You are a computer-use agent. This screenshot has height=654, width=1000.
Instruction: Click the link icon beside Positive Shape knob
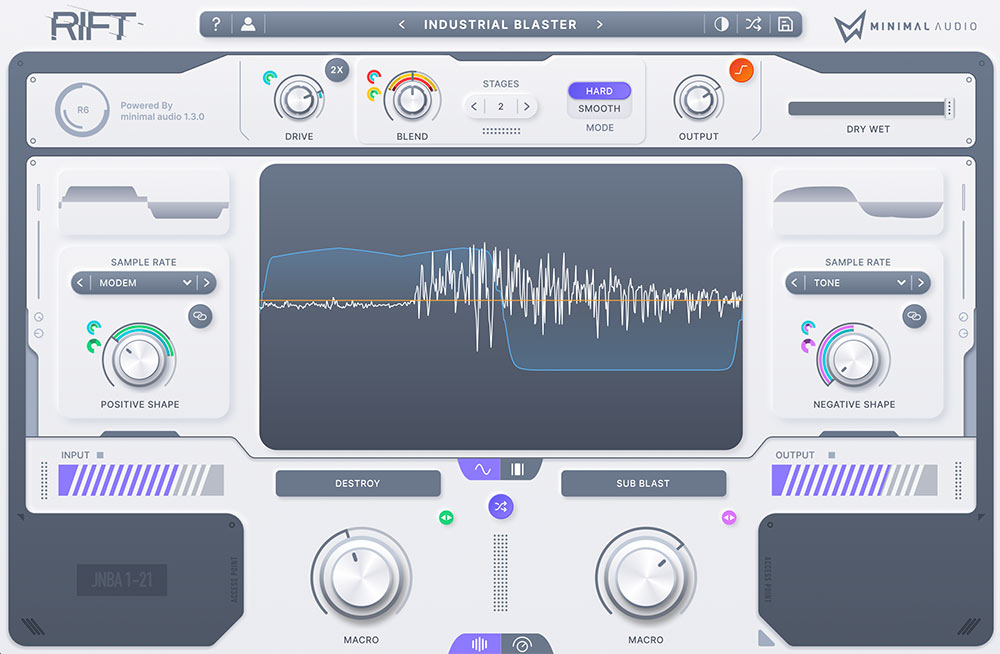click(199, 316)
